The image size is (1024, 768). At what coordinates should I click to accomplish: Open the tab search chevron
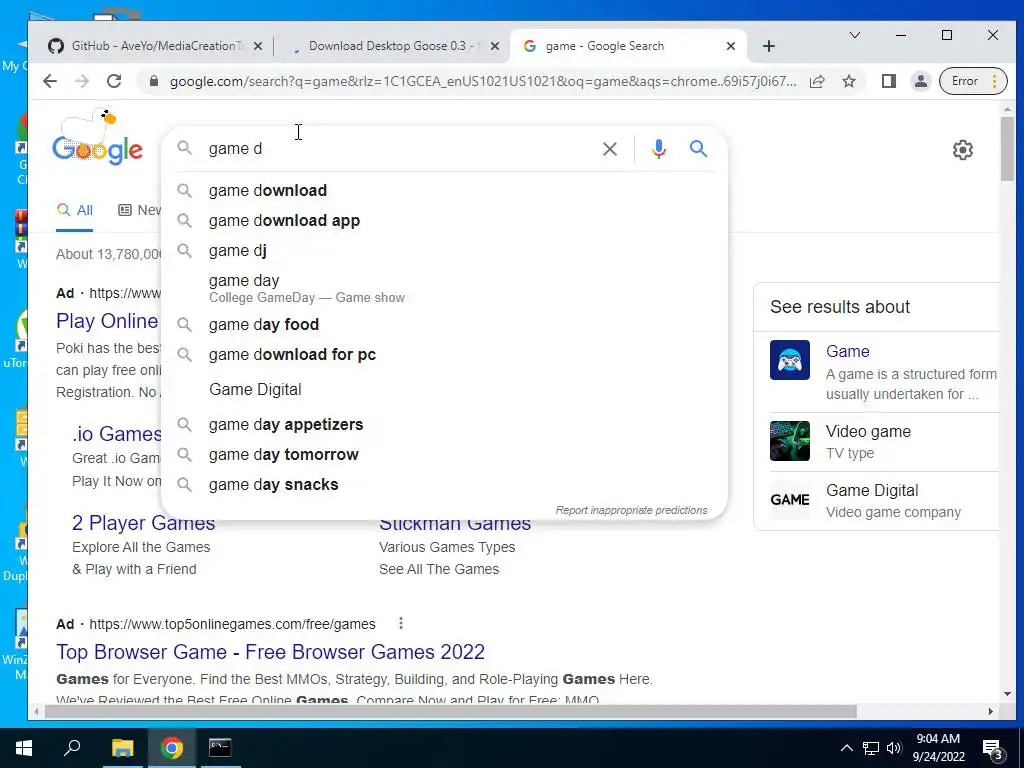point(854,35)
